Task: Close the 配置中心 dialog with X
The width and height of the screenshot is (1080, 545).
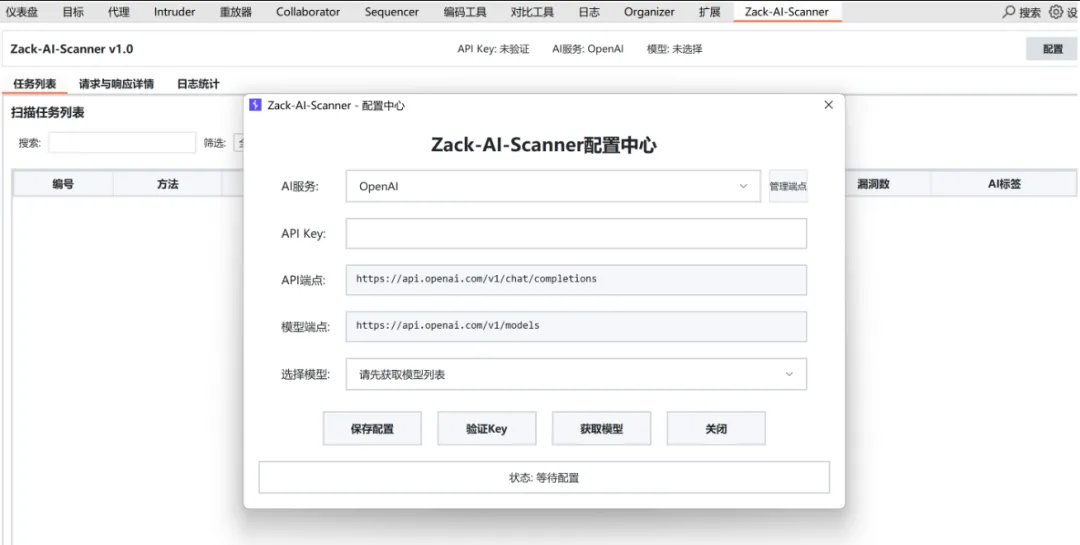Action: pos(829,105)
